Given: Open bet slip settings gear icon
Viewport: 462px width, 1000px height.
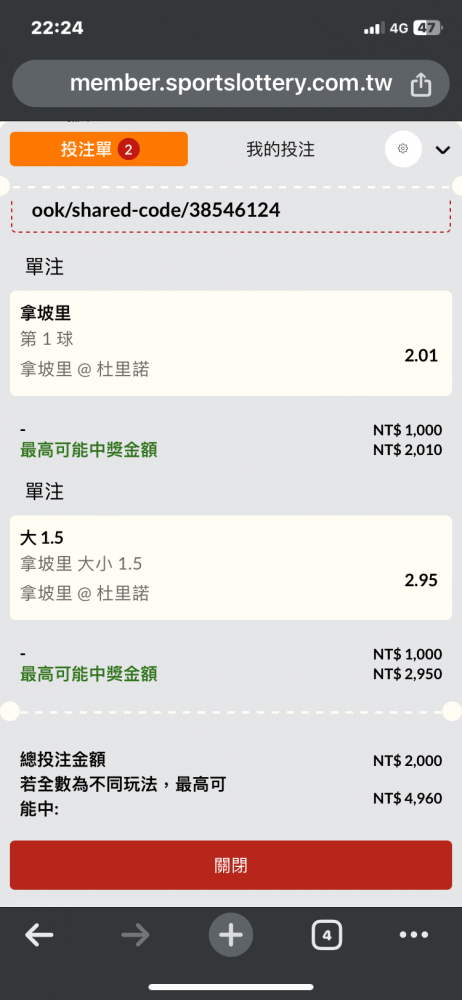Looking at the screenshot, I should pos(403,149).
